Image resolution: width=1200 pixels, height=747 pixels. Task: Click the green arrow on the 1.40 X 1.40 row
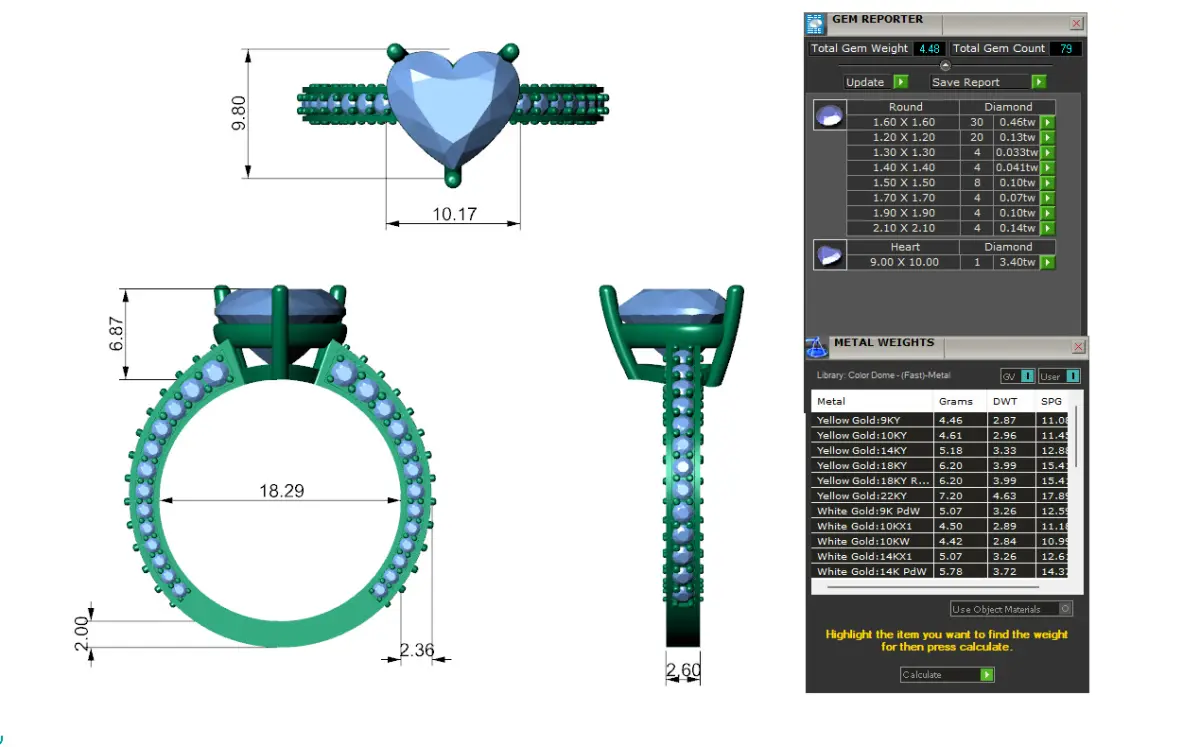point(1047,168)
